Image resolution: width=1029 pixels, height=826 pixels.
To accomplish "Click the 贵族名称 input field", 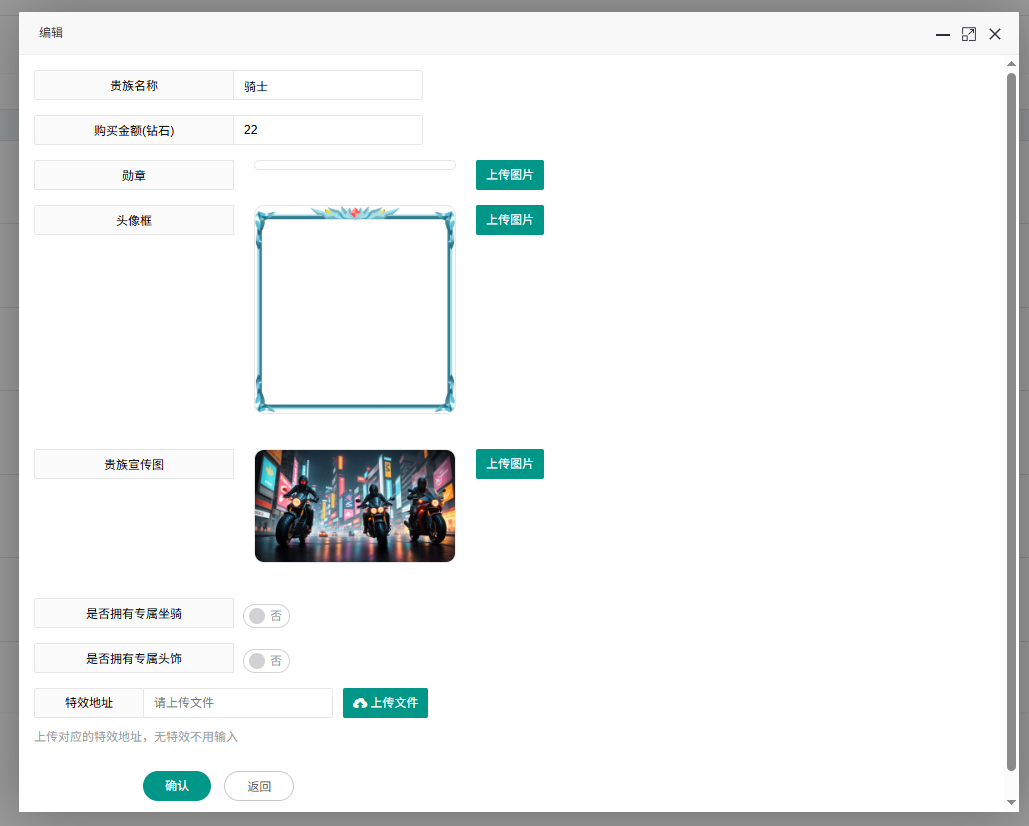I will point(327,86).
